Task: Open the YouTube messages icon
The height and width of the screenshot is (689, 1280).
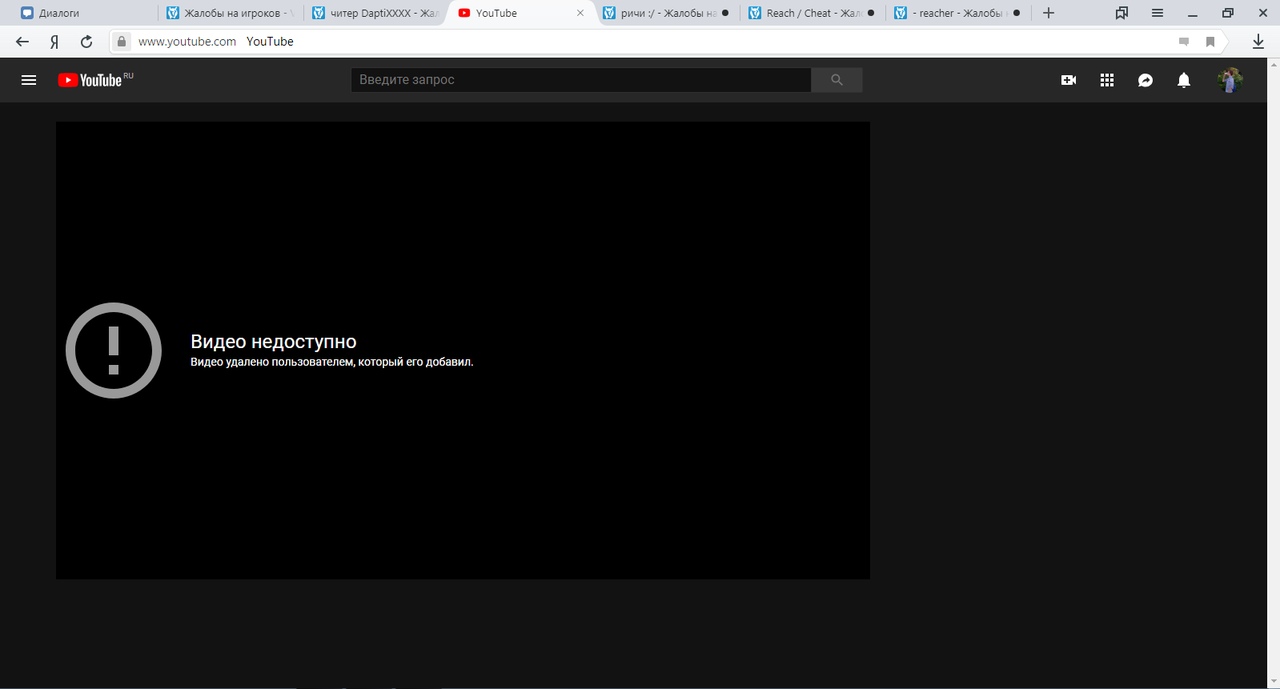Action: [x=1146, y=80]
